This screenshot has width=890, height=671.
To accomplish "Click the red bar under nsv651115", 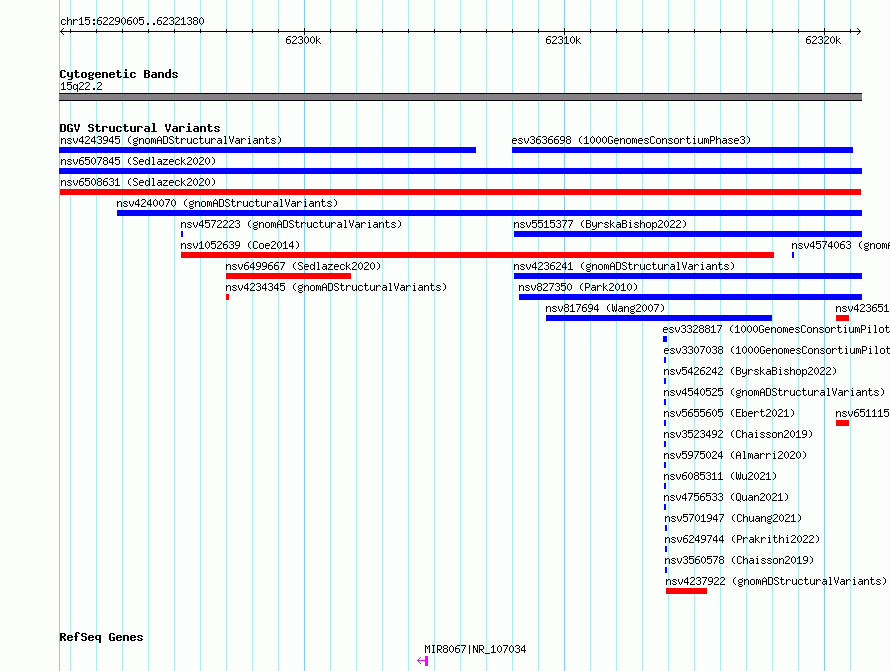I will click(x=842, y=423).
